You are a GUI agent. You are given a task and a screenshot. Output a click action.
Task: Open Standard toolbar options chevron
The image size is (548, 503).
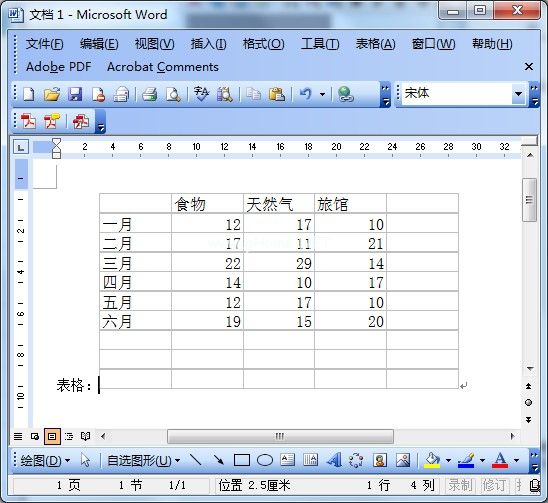click(x=385, y=95)
